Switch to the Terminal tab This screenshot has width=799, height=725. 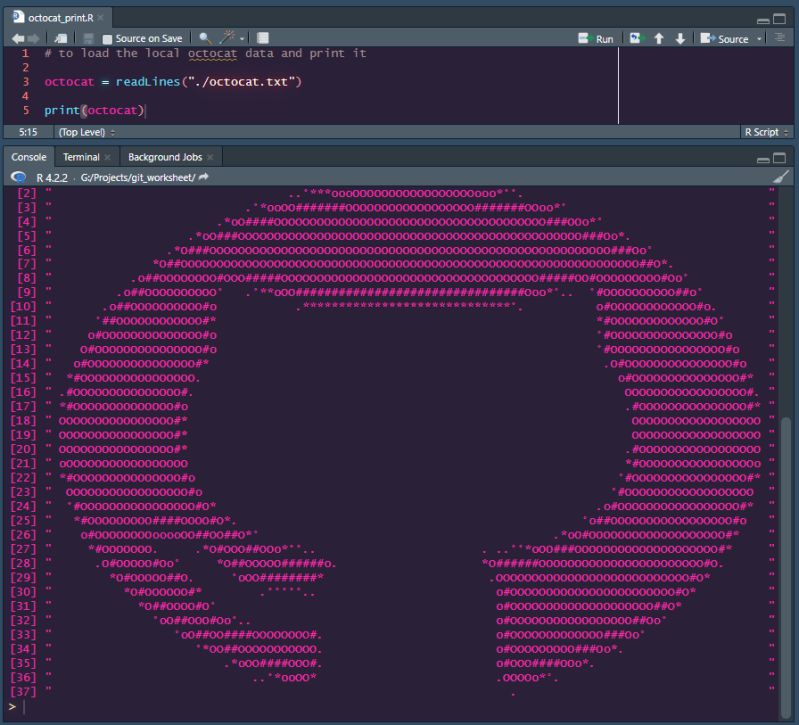click(81, 157)
